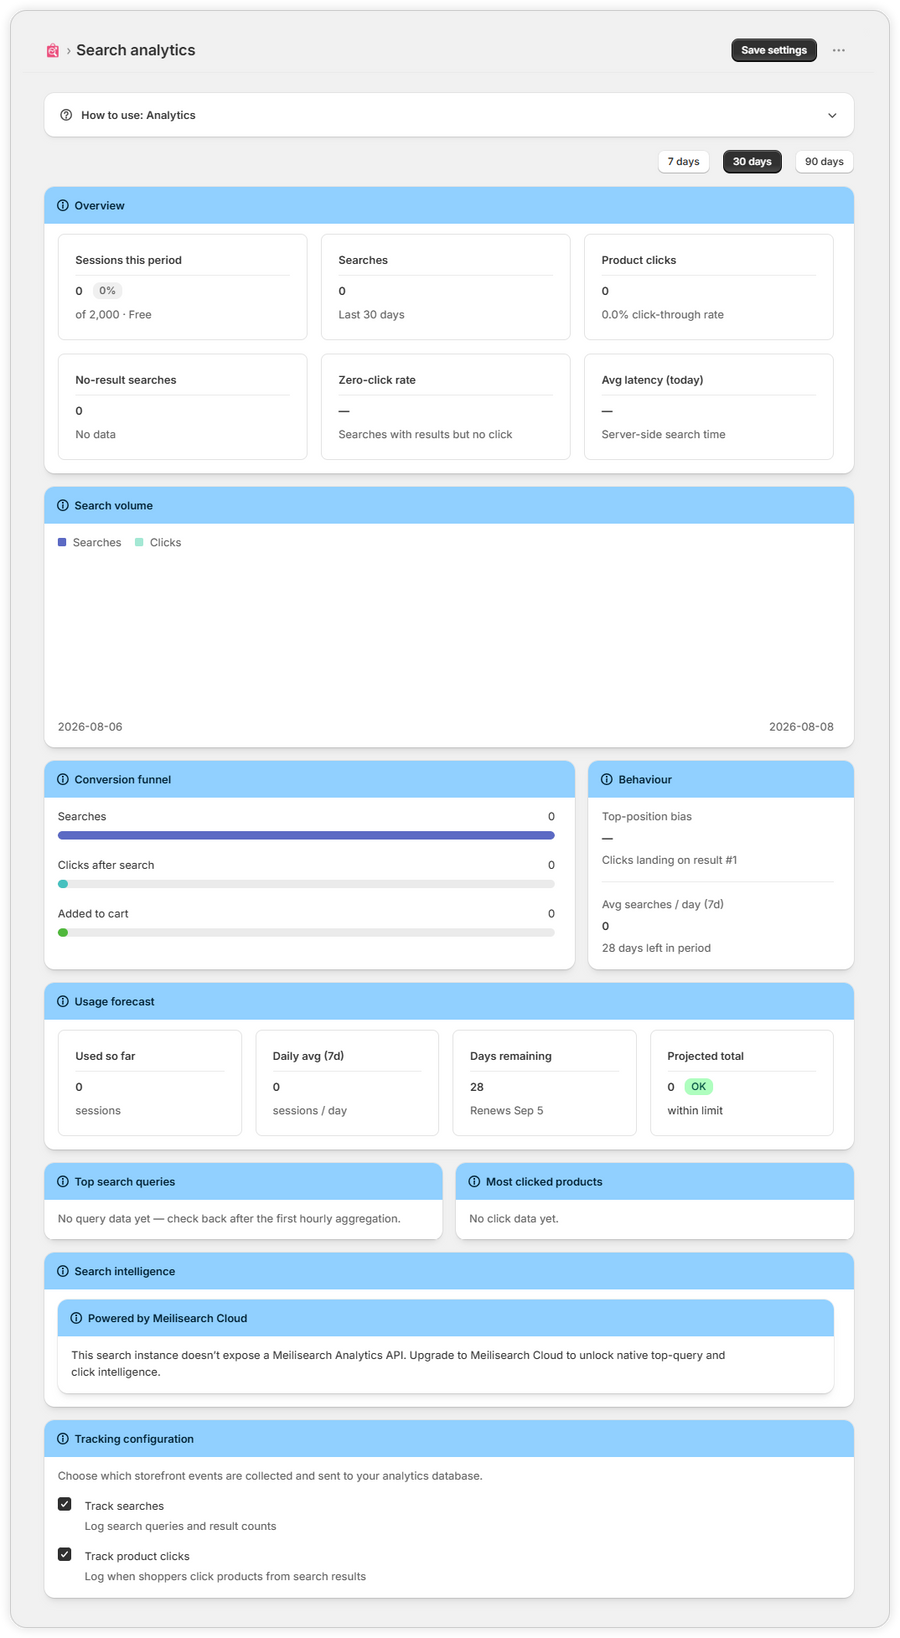This screenshot has width=900, height=1638.
Task: Click the info icon next to Behaviour
Action: tap(607, 779)
